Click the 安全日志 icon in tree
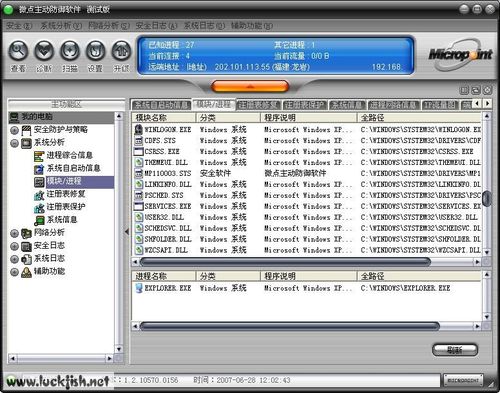Image resolution: width=500 pixels, height=393 pixels. coord(26,246)
